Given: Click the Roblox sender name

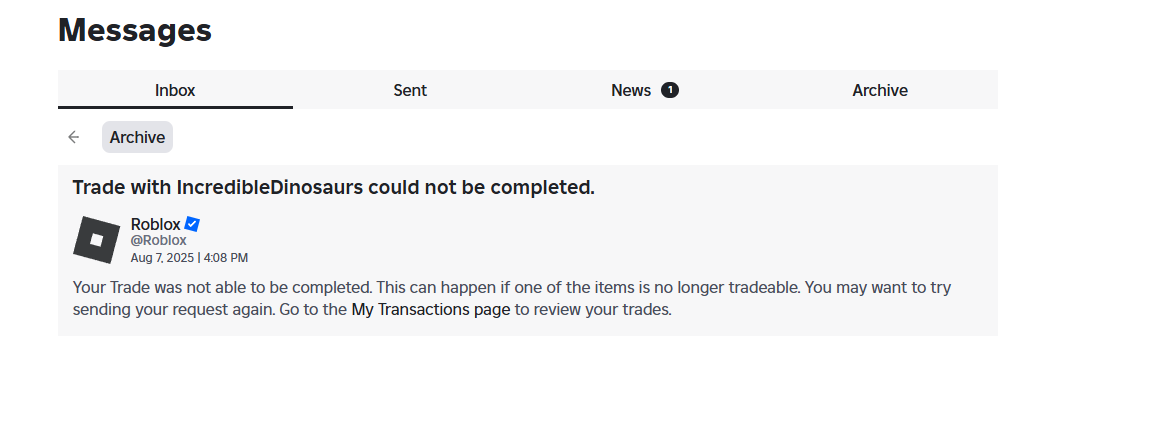Looking at the screenshot, I should pos(155,224).
